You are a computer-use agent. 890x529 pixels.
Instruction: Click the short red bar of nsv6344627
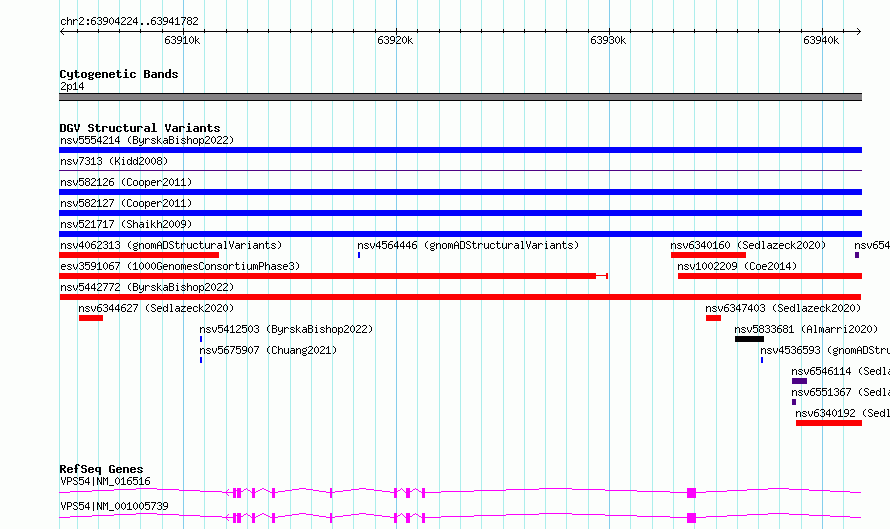[x=91, y=318]
